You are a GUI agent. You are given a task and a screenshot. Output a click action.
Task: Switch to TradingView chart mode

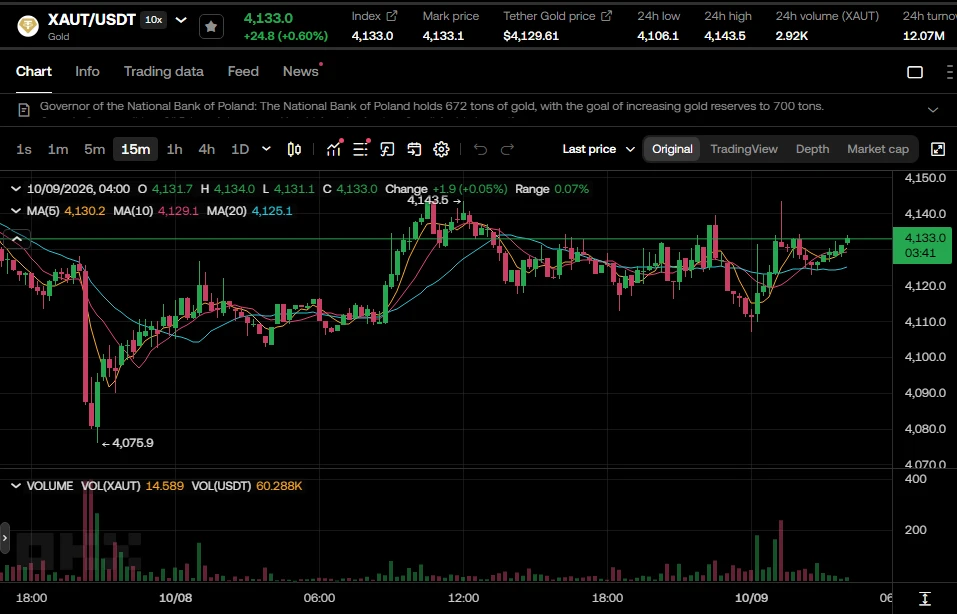(743, 149)
